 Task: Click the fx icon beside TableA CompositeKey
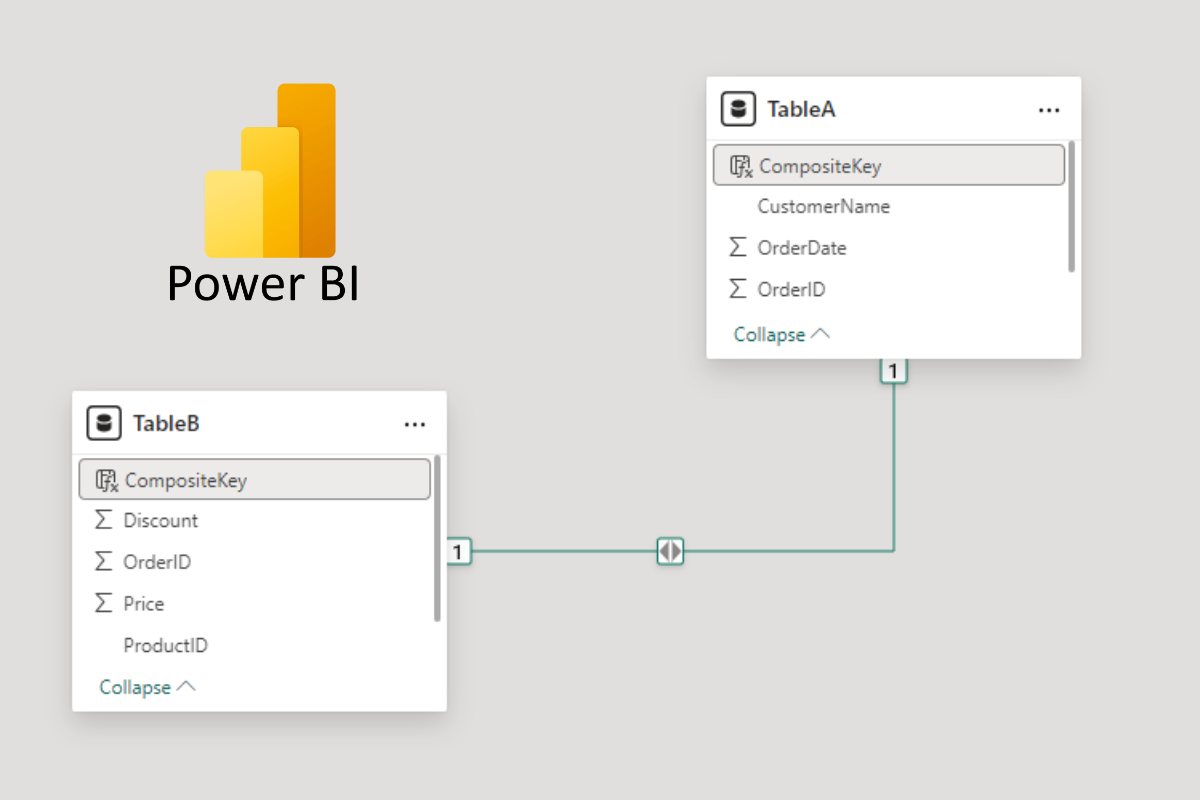click(740, 165)
